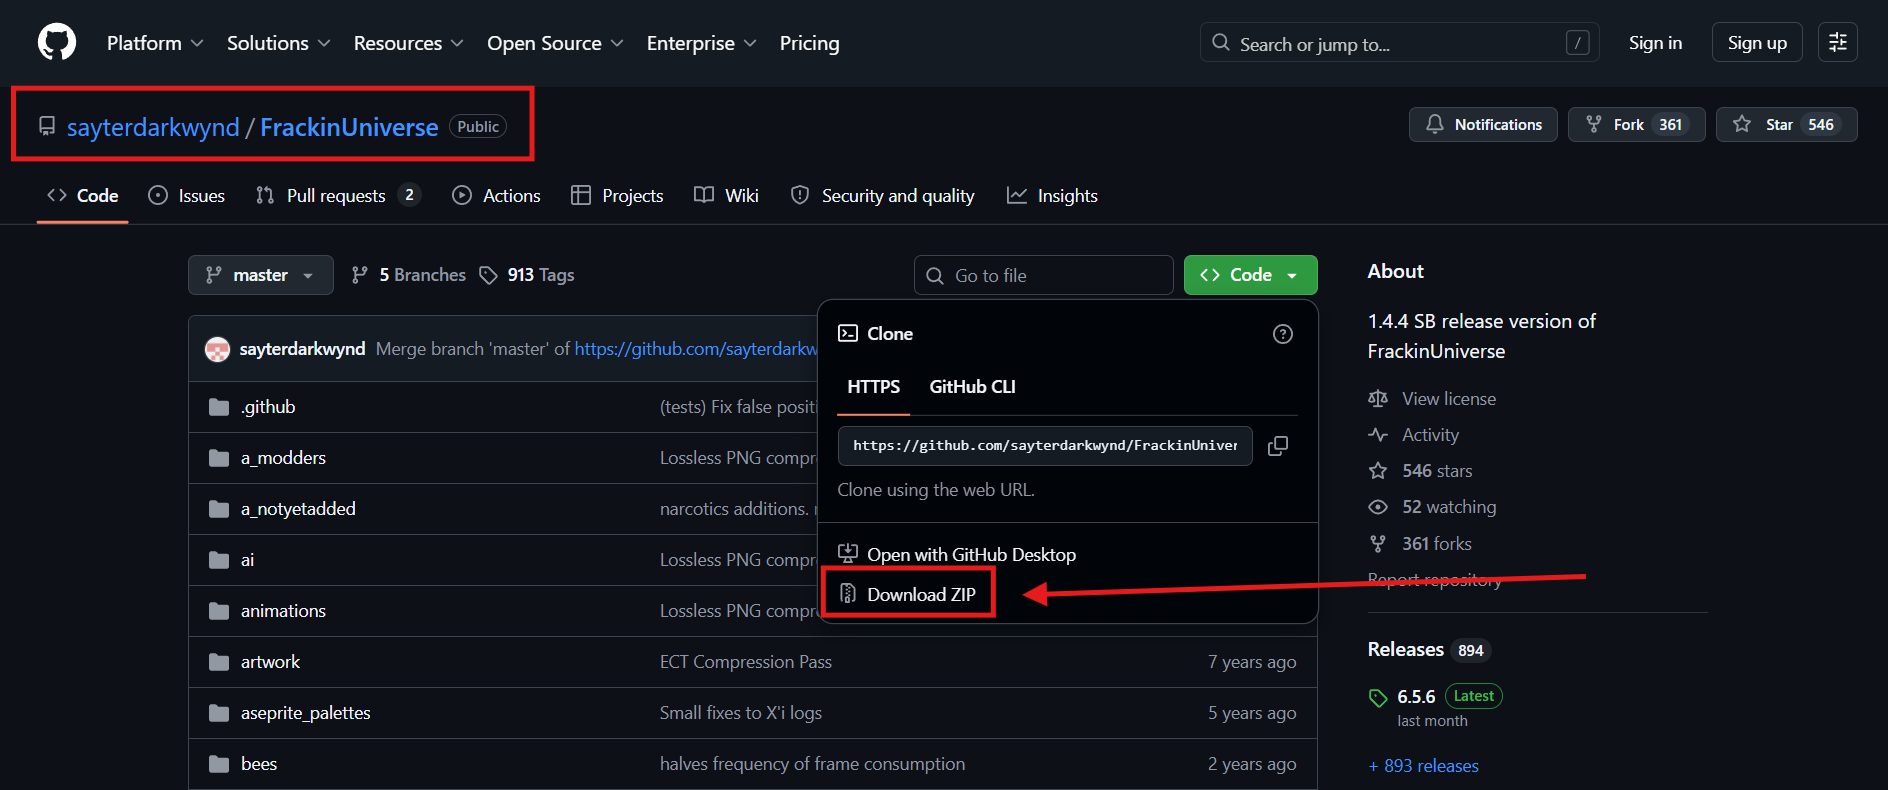Open the appearance settings sliders icon
Viewport: 1888px width, 790px height.
pos(1837,43)
